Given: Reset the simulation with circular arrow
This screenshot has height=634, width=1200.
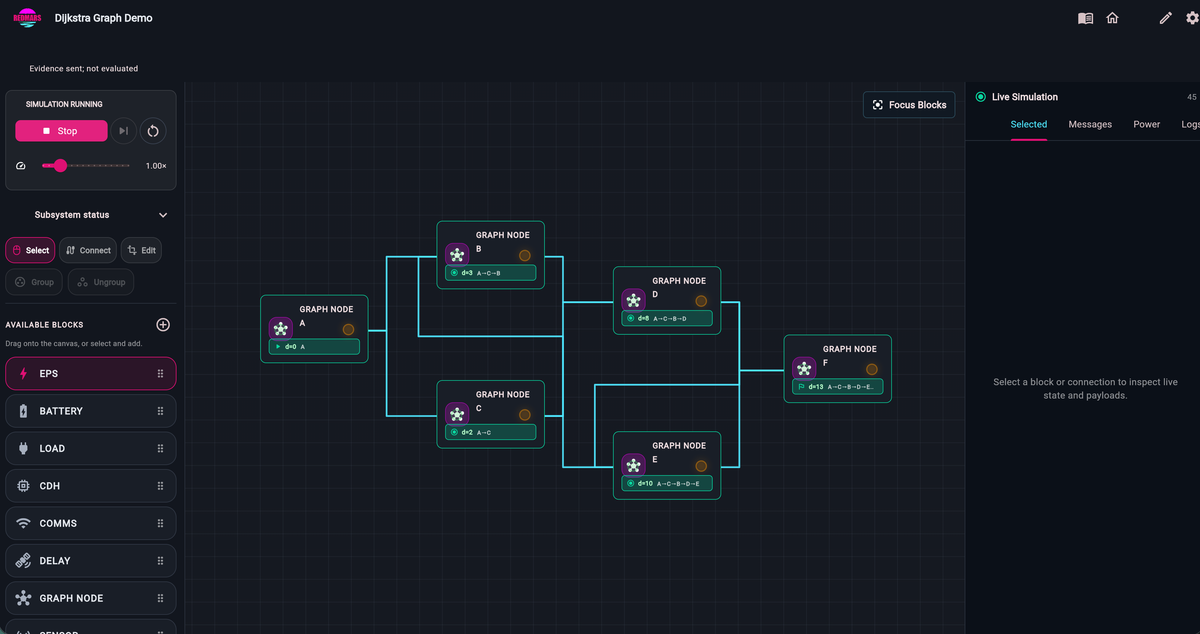Looking at the screenshot, I should (153, 131).
